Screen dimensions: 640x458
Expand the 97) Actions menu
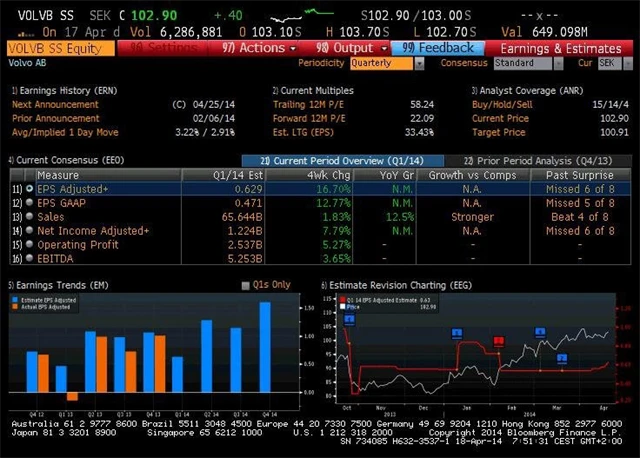coord(259,48)
